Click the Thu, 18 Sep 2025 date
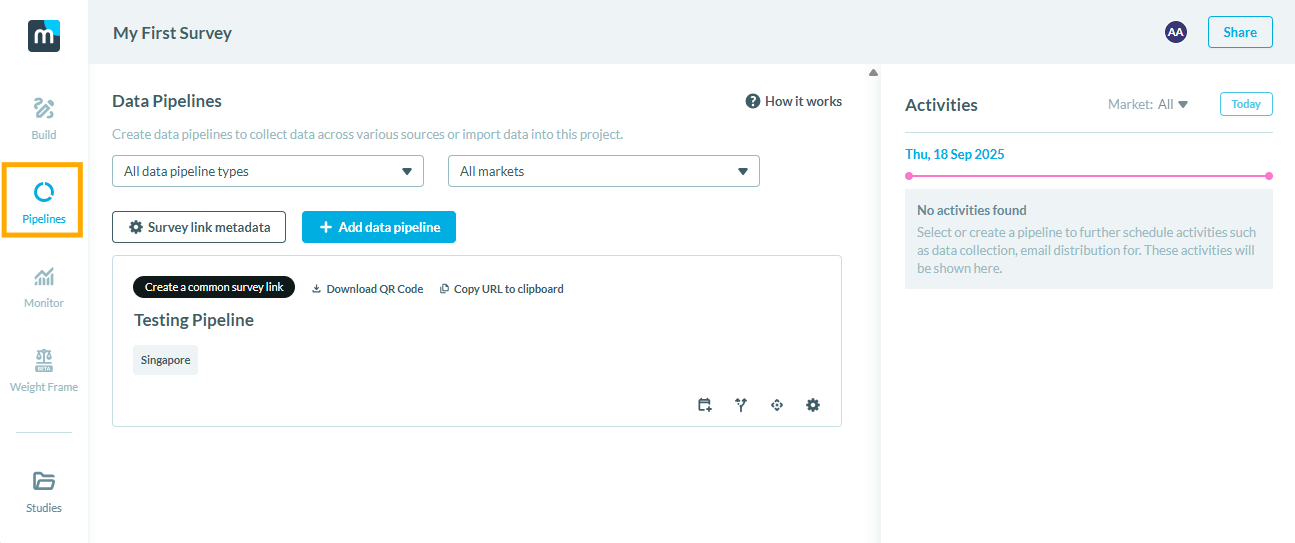 [955, 154]
